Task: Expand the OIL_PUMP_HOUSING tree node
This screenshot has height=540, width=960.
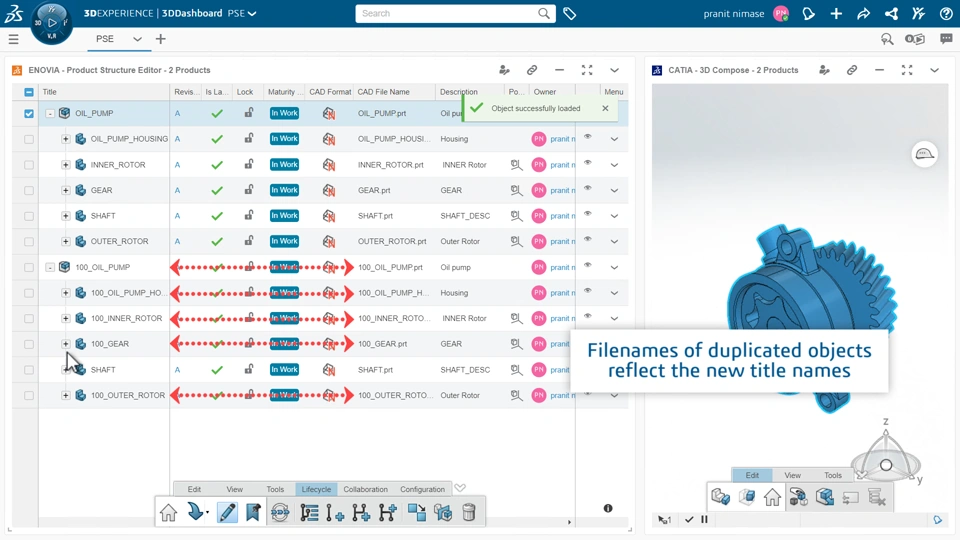Action: point(66,139)
